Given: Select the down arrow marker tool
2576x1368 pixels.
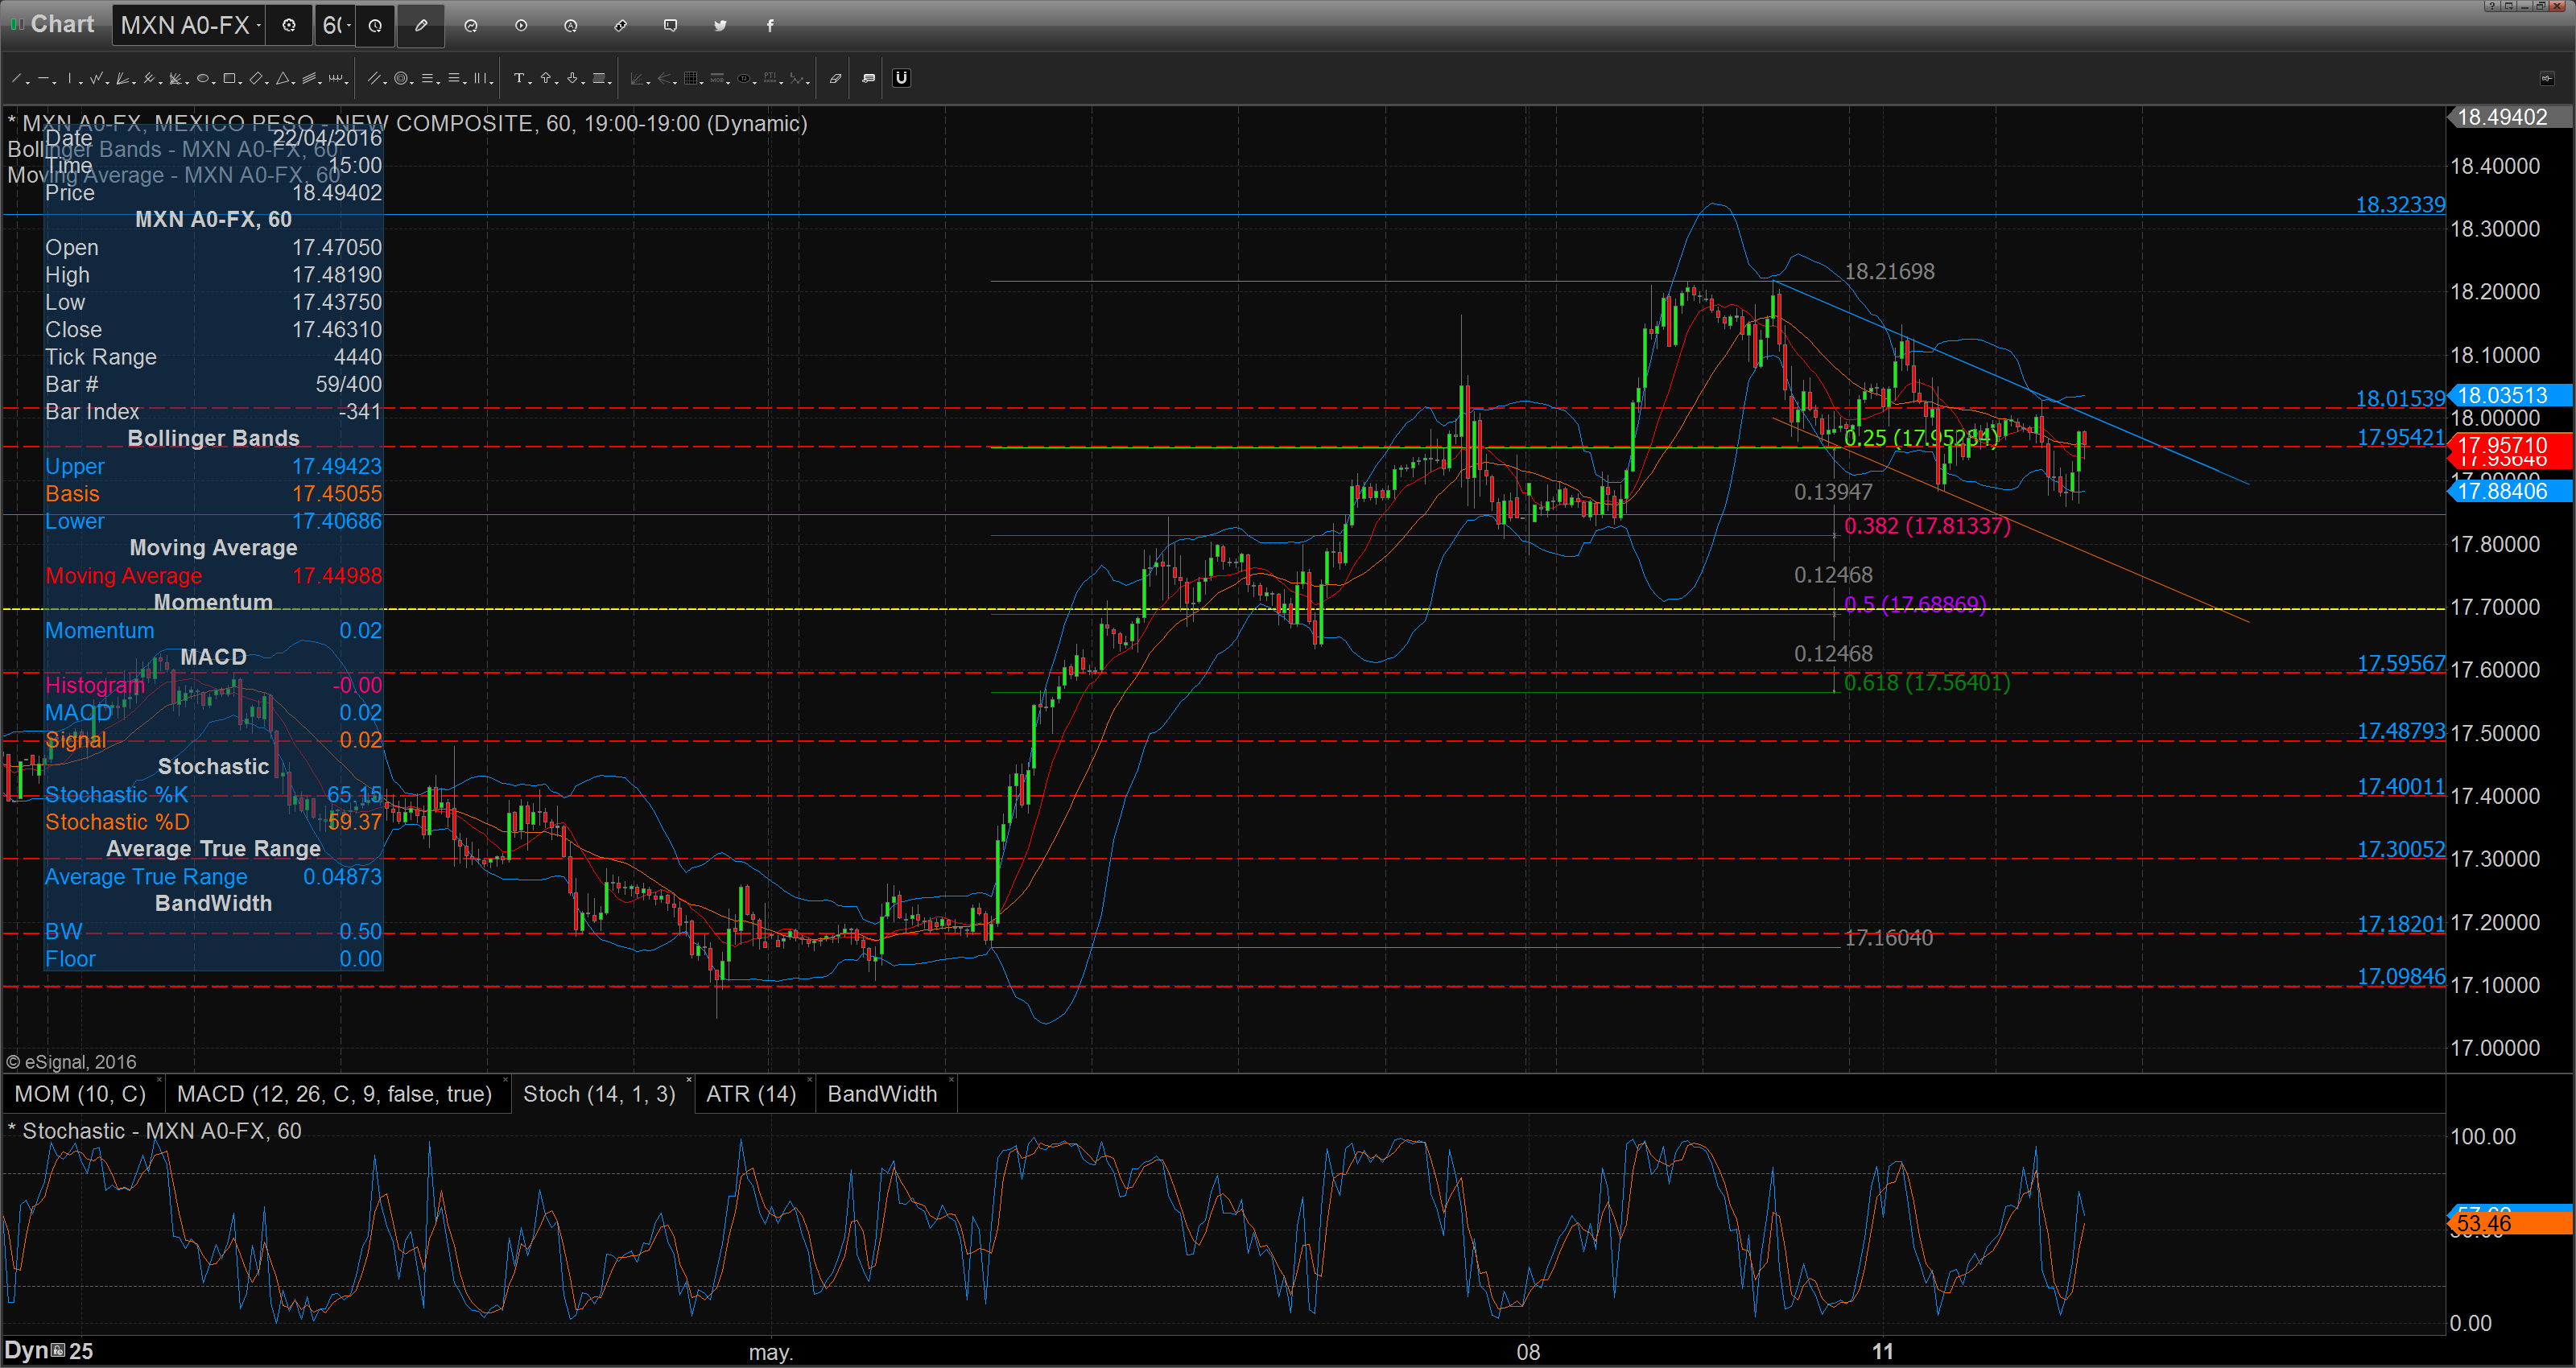Looking at the screenshot, I should tap(572, 78).
